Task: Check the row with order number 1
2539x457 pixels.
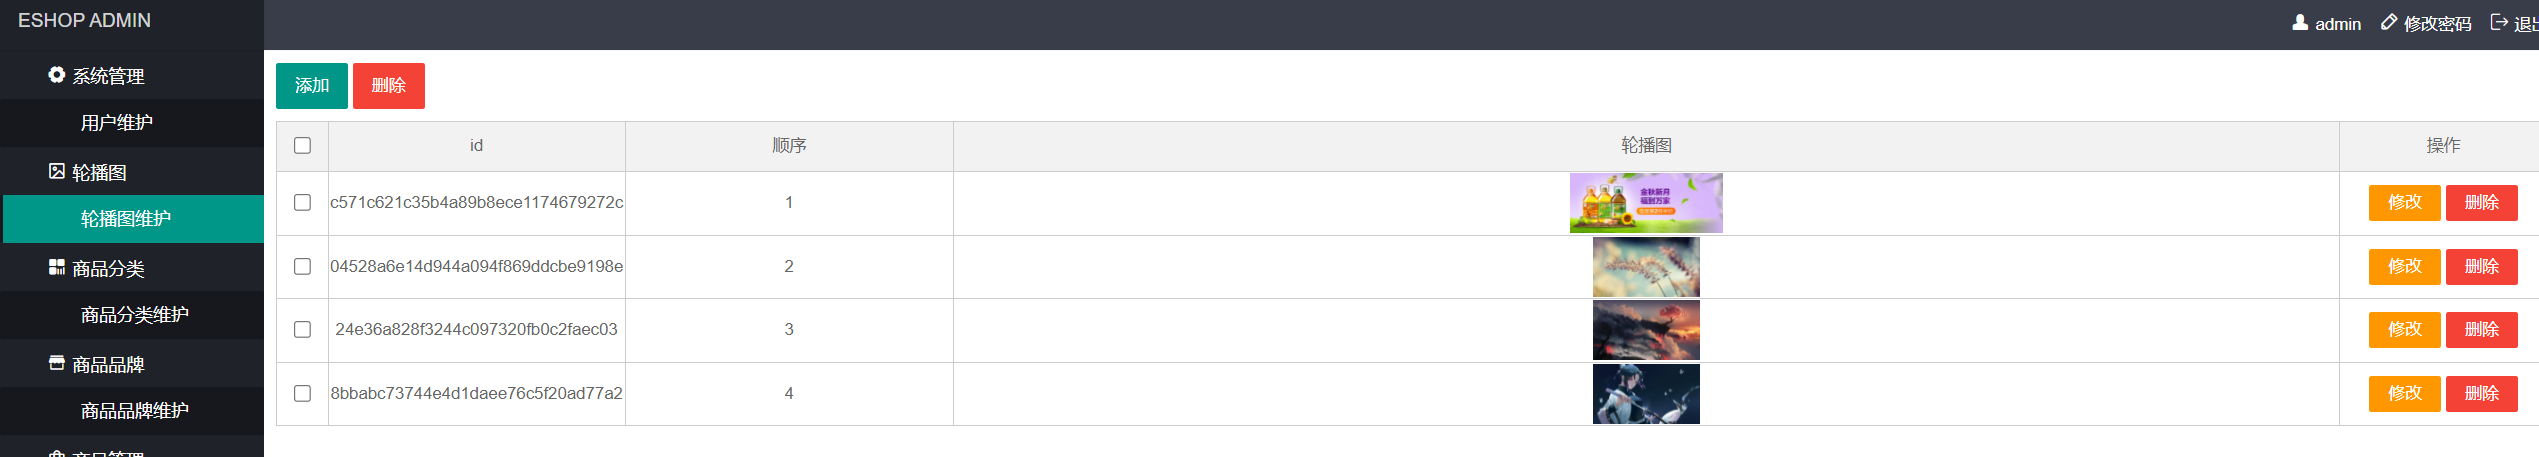Action: pyautogui.click(x=302, y=203)
